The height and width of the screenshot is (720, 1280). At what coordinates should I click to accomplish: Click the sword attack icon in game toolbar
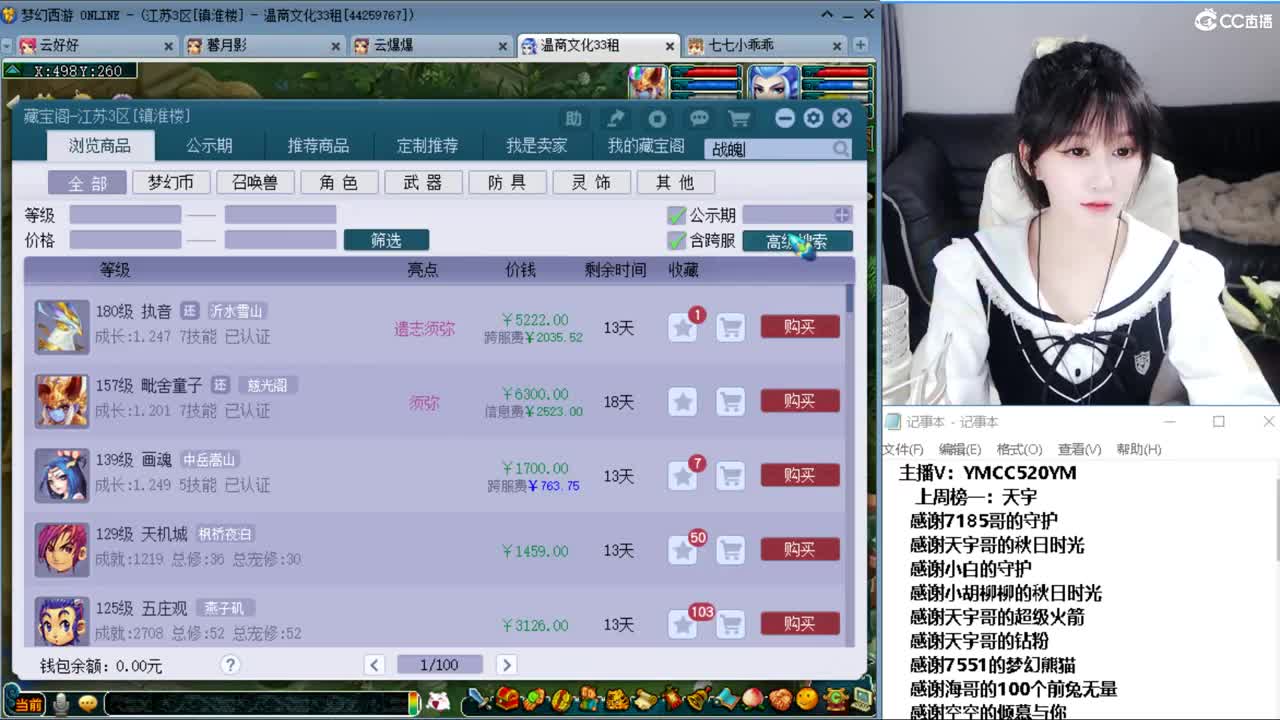(x=479, y=699)
